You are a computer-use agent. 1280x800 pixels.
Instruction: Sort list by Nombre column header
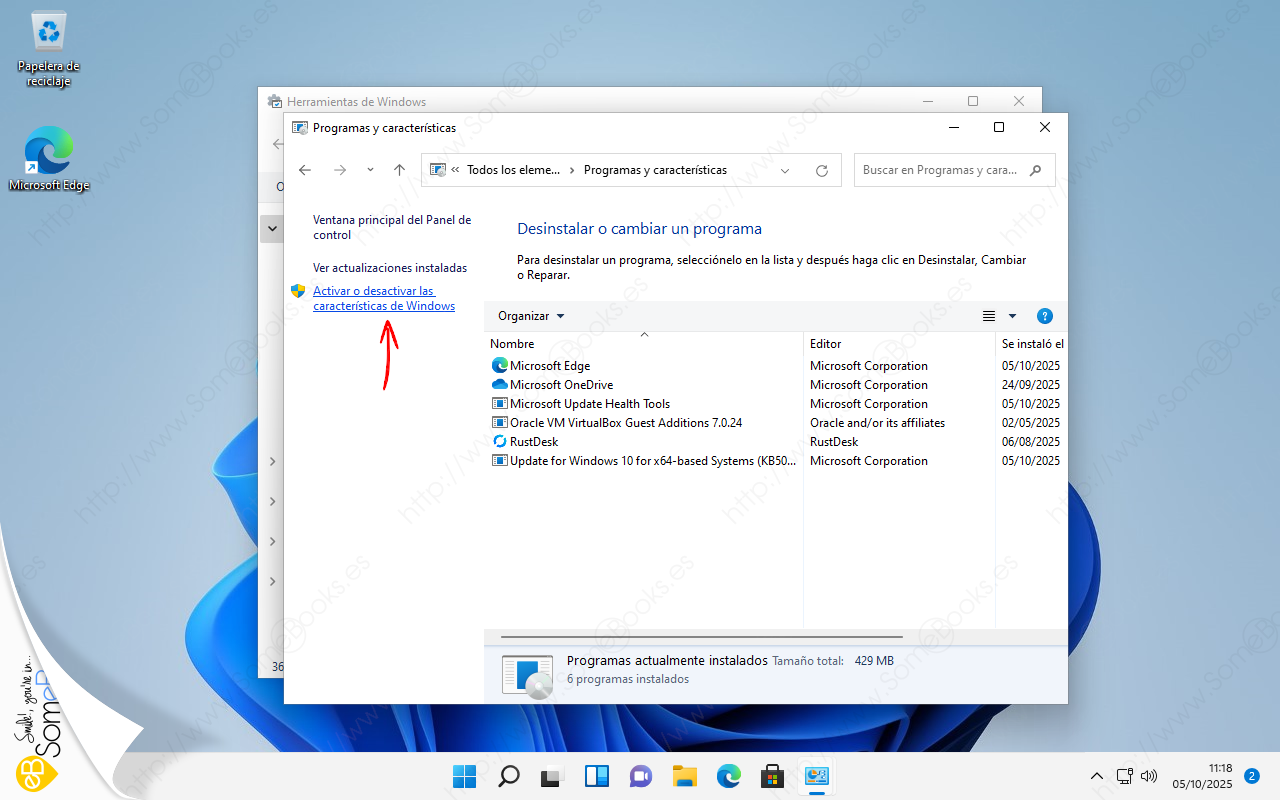coord(512,344)
